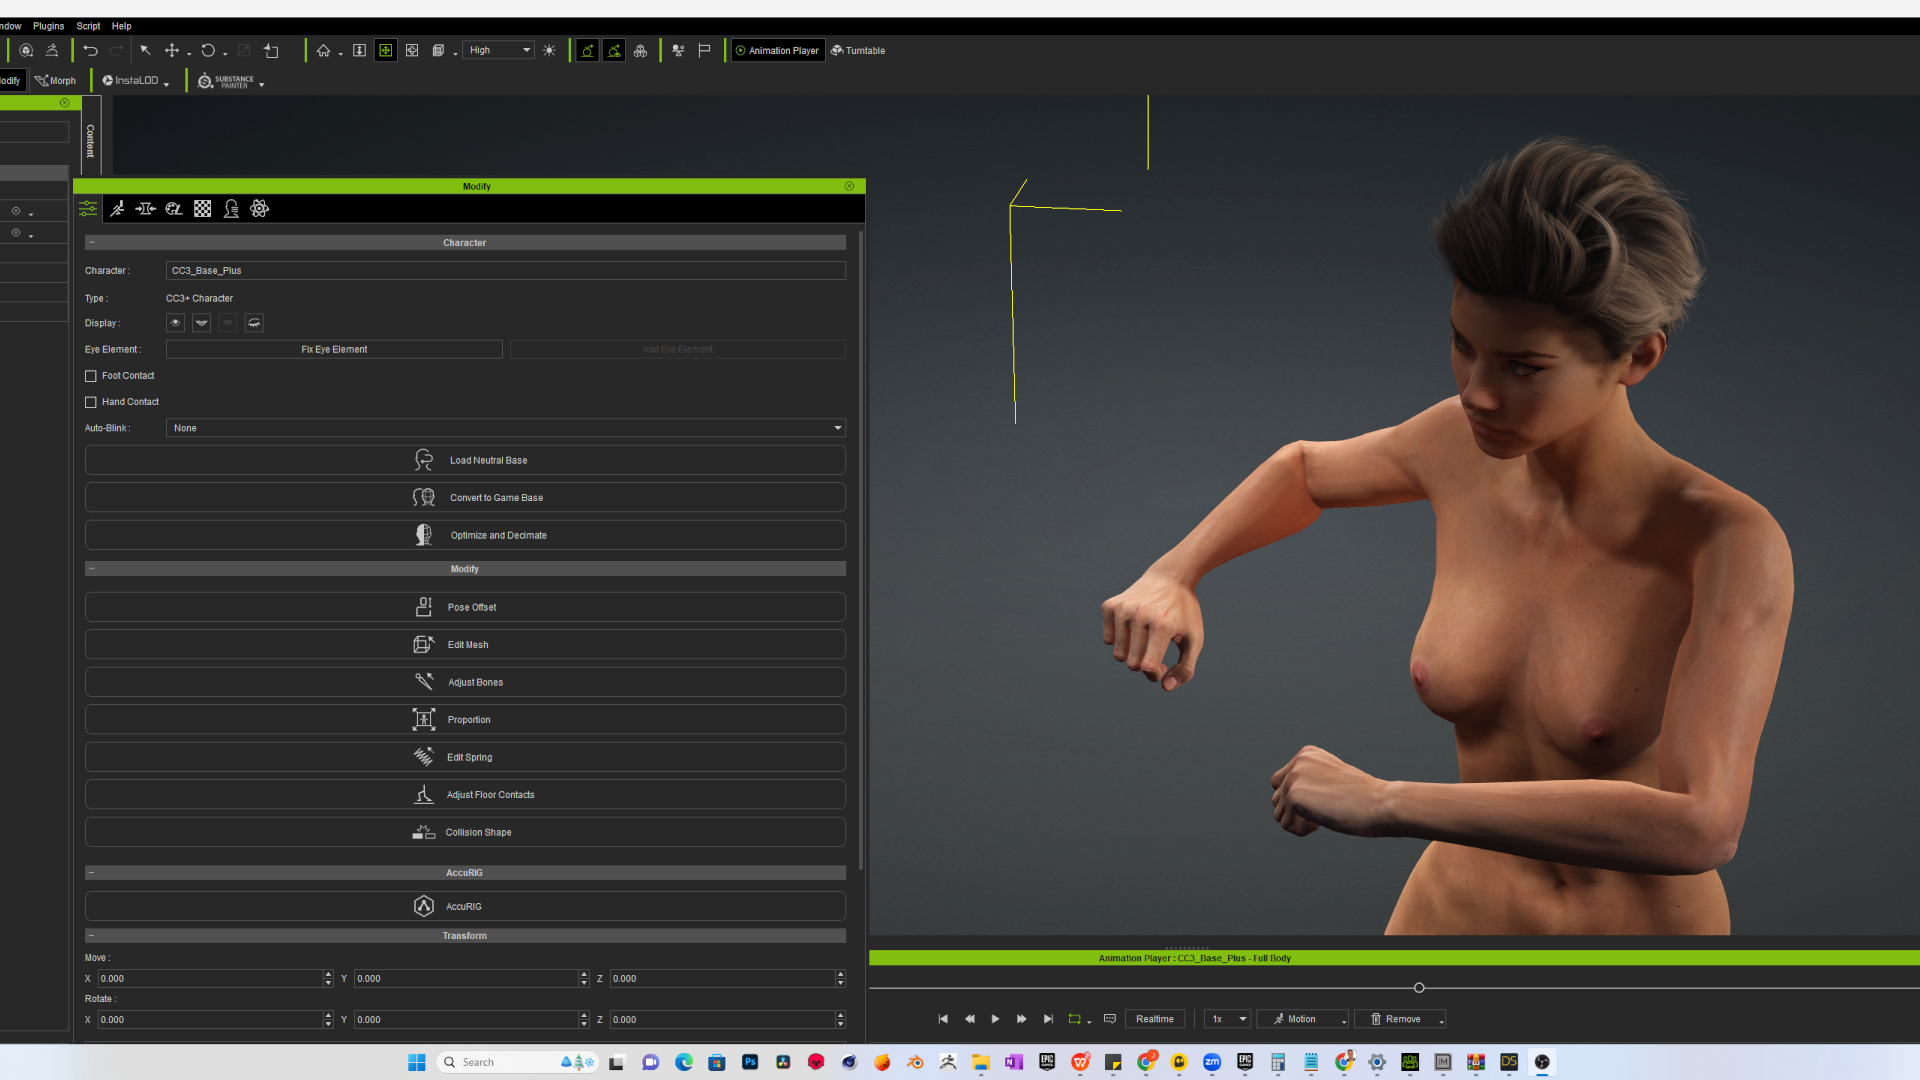The image size is (1920, 1080).
Task: Open the Plugins menu
Action: (x=48, y=26)
